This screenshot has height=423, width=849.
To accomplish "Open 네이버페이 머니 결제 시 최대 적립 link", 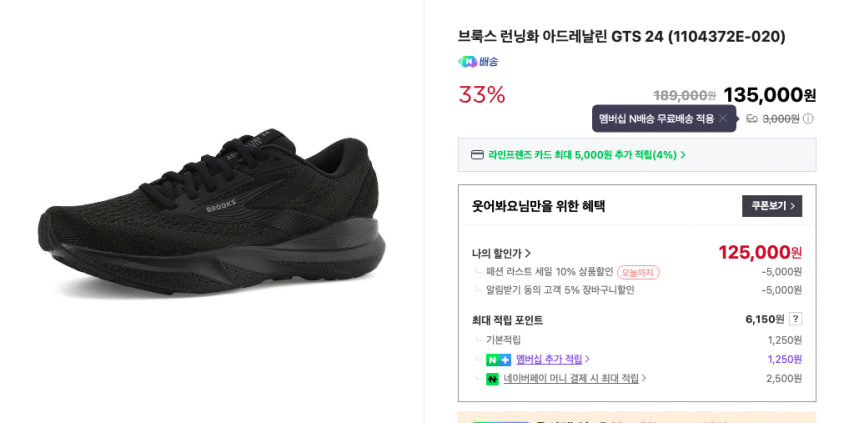I will pyautogui.click(x=574, y=379).
